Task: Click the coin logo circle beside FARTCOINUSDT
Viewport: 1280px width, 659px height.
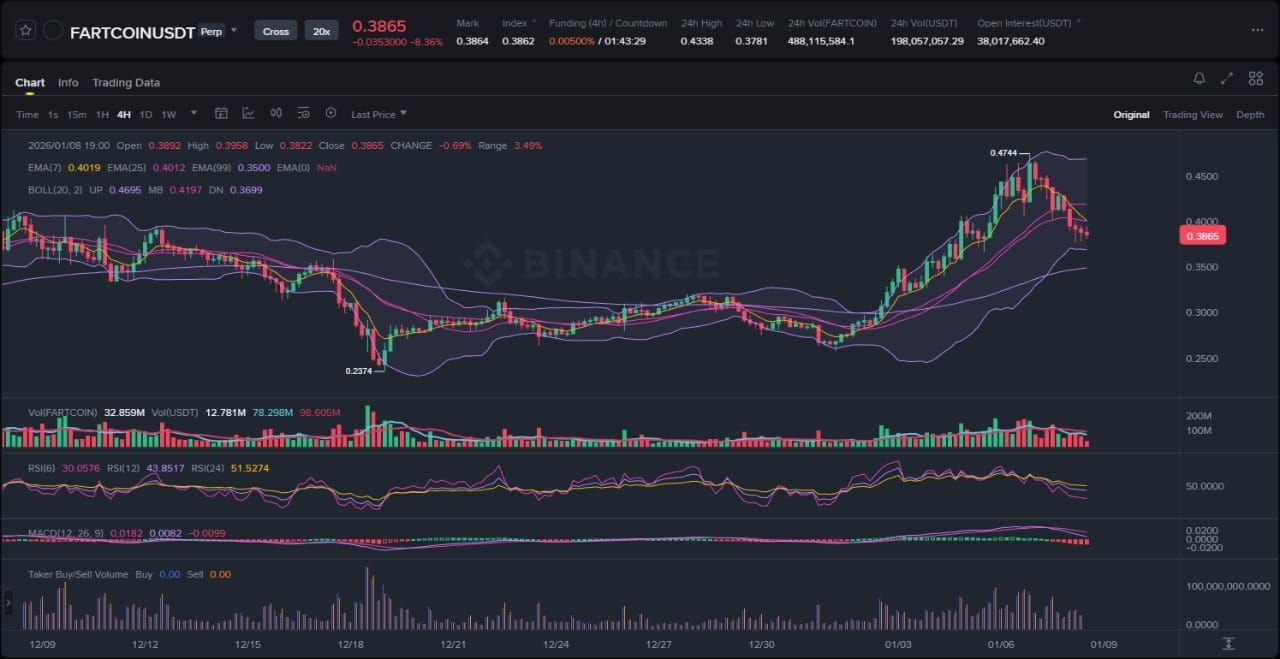Action: point(54,31)
